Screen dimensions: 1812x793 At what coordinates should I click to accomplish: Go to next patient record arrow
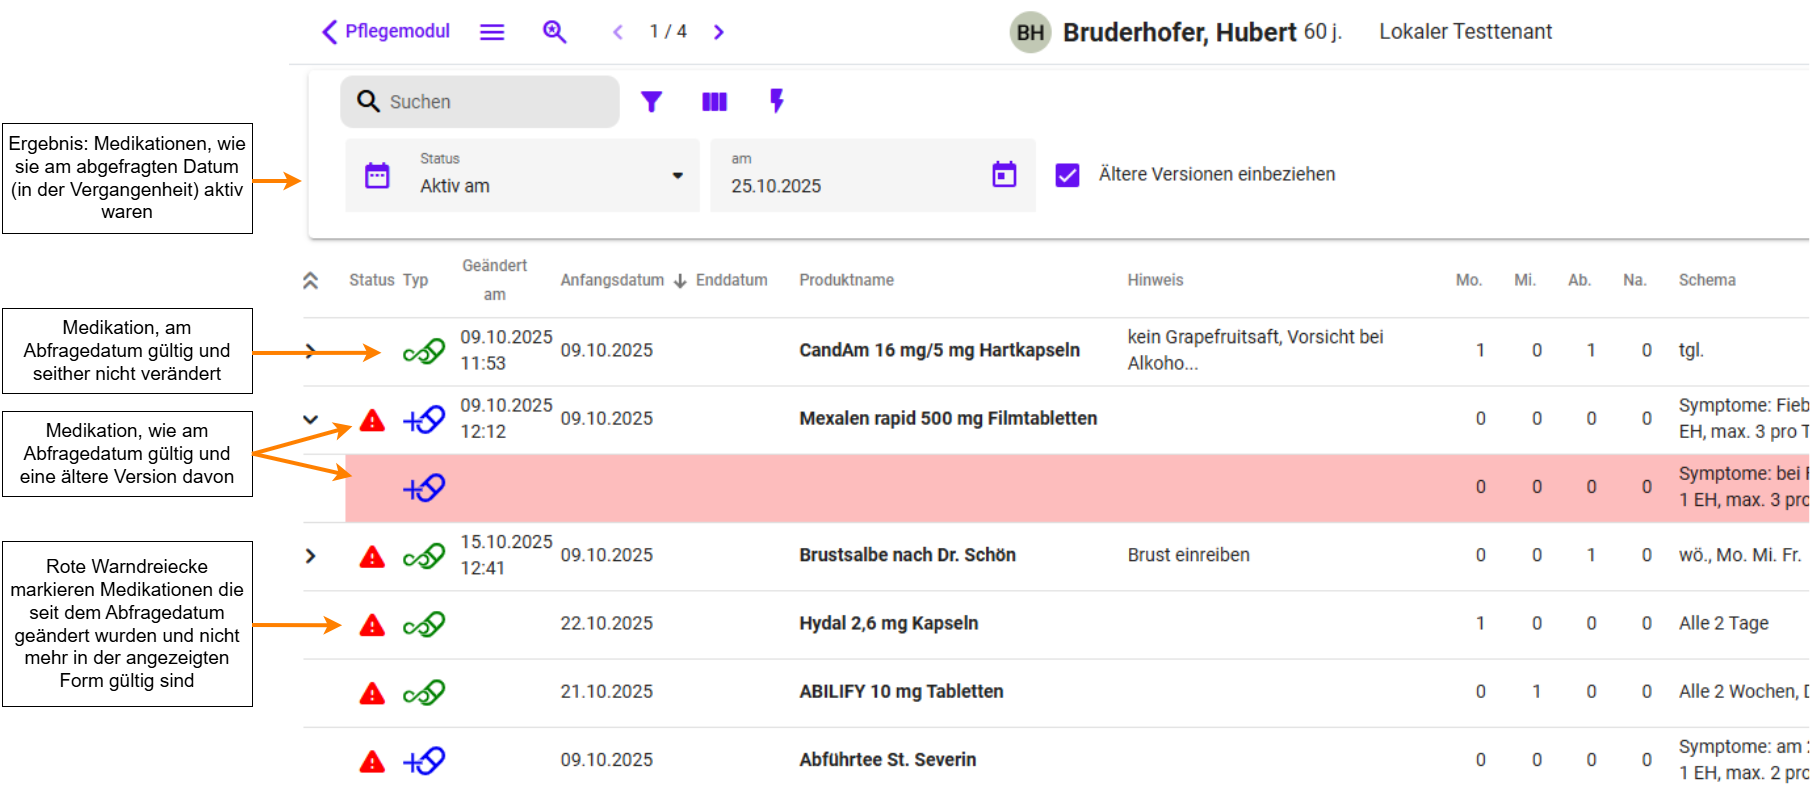[718, 32]
